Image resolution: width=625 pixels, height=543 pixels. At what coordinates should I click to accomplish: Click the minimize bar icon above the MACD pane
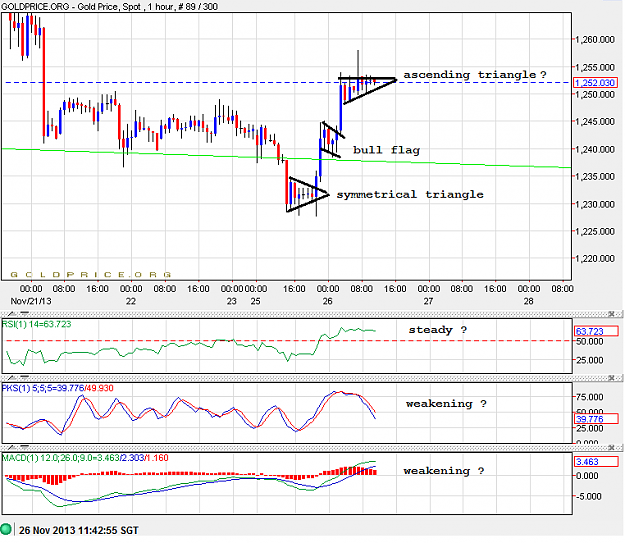click(x=24, y=447)
